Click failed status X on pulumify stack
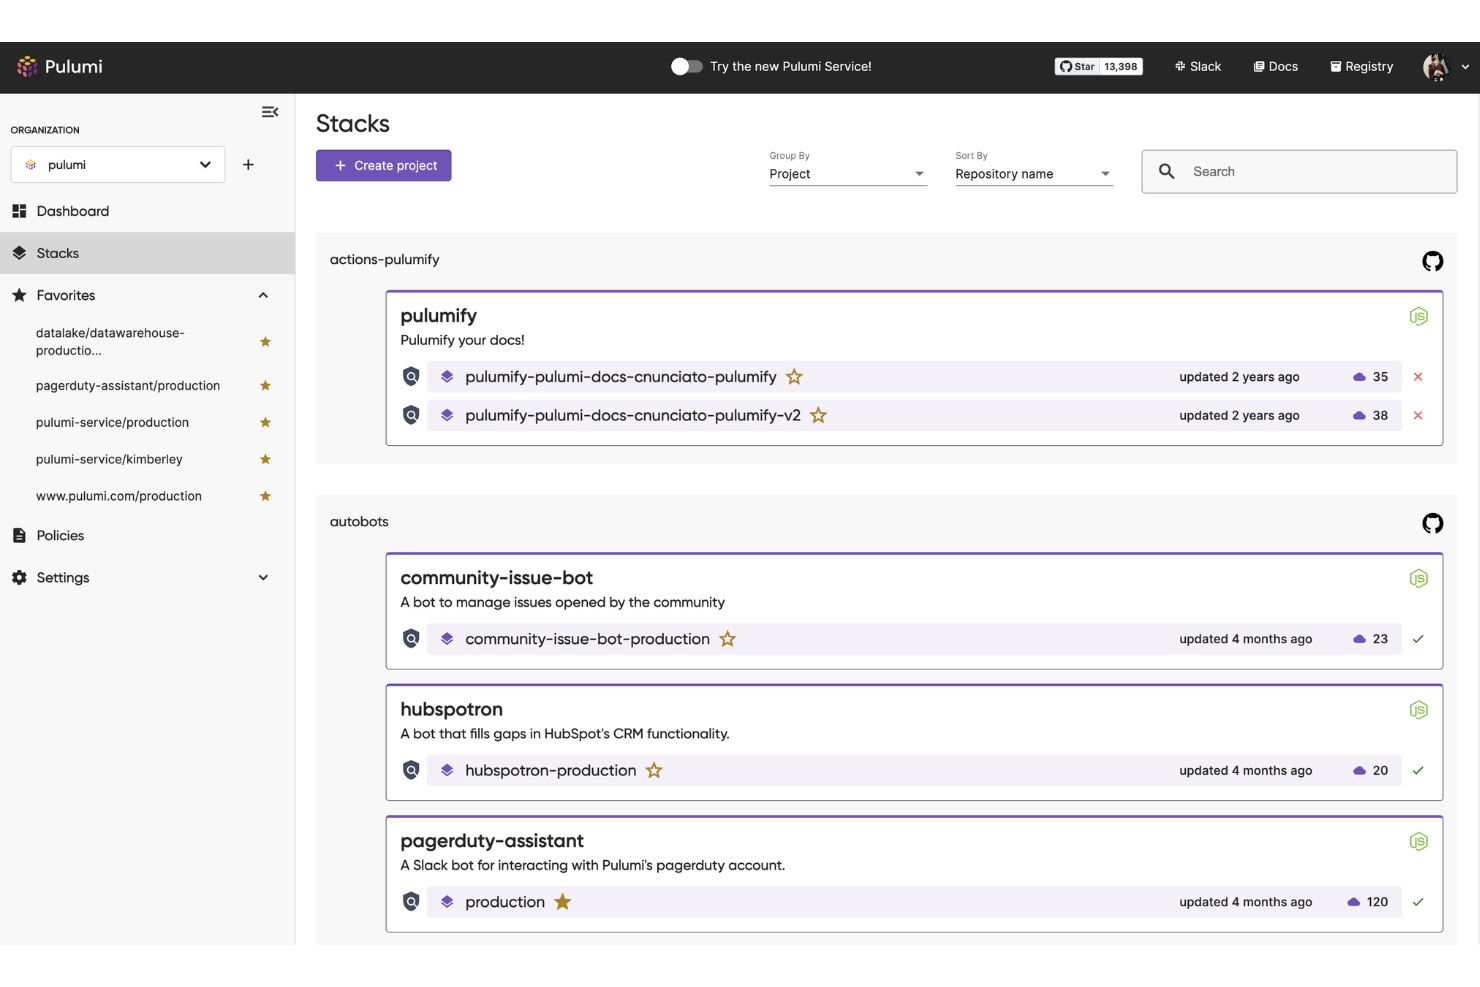 click(1418, 377)
